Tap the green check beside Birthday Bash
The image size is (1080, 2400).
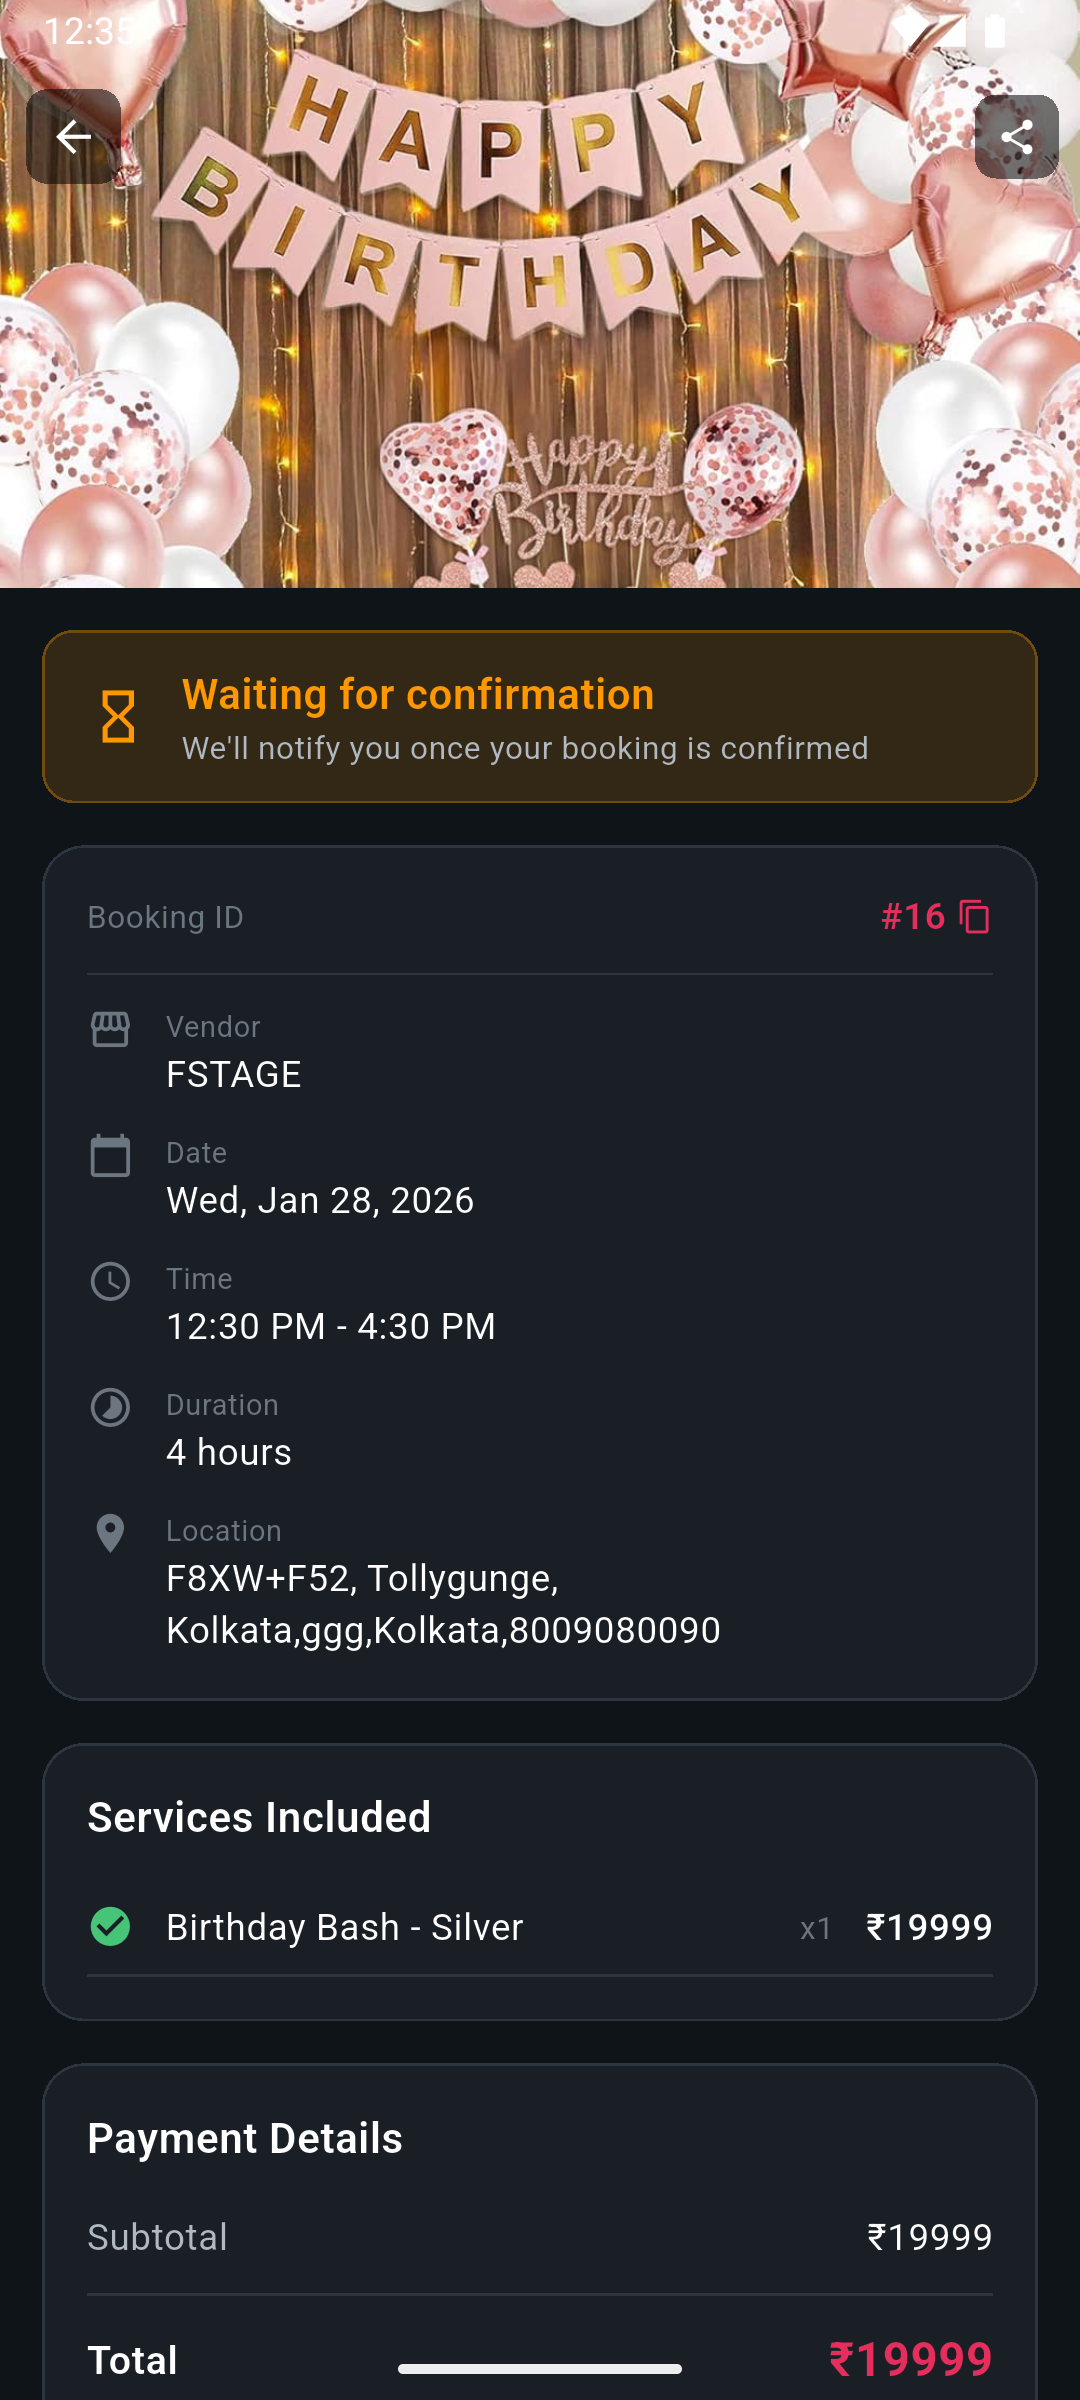(x=110, y=1926)
